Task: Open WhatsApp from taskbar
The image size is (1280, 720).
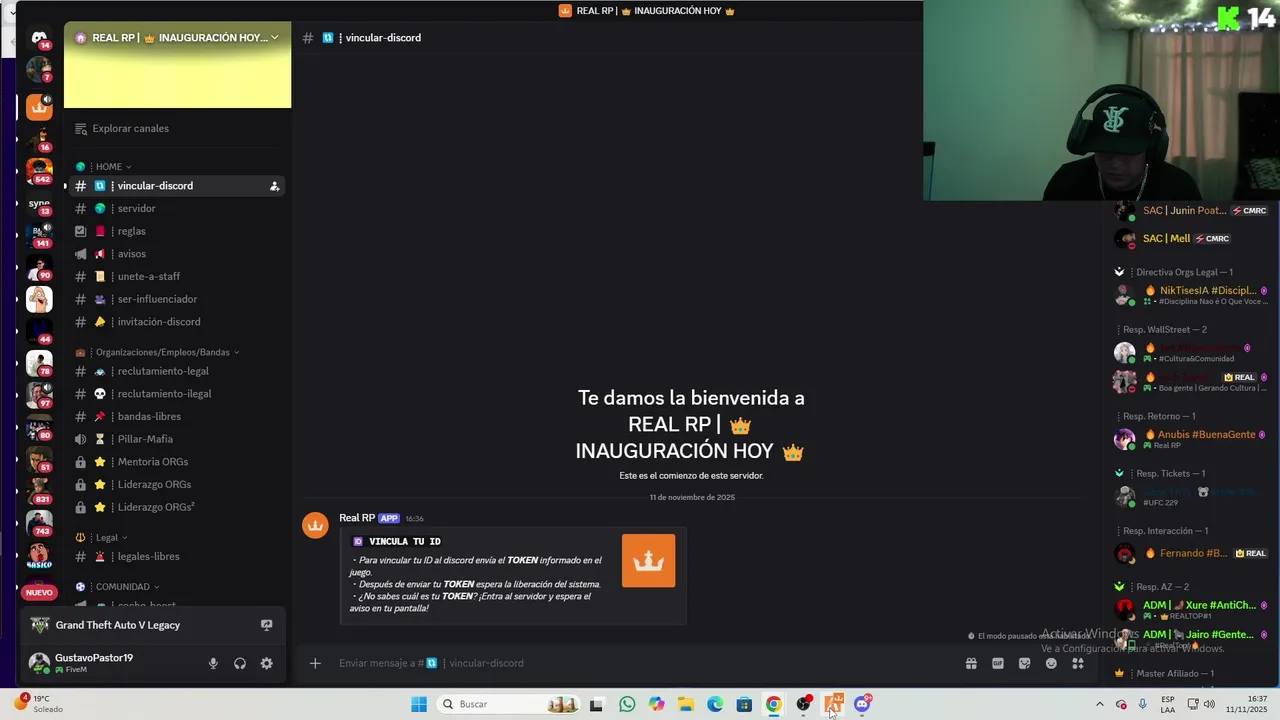Action: pos(627,704)
